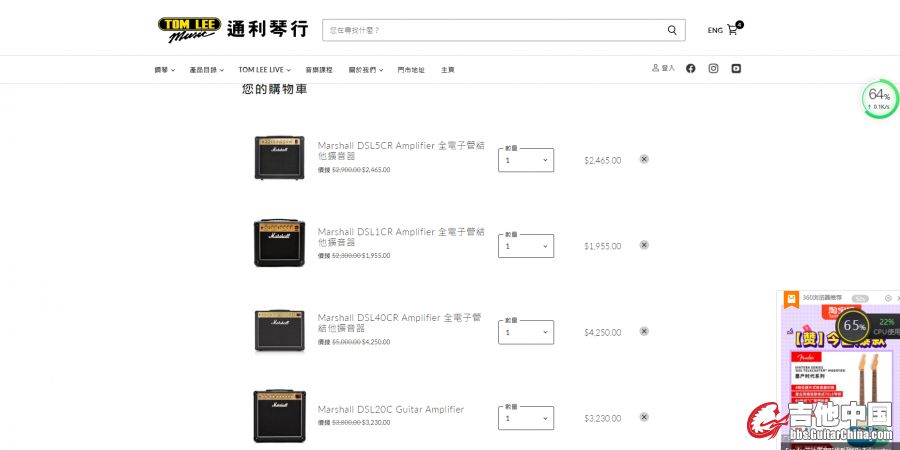Viewport: 900px width, 450px height.
Task: Click the search input field
Action: pyautogui.click(x=494, y=30)
